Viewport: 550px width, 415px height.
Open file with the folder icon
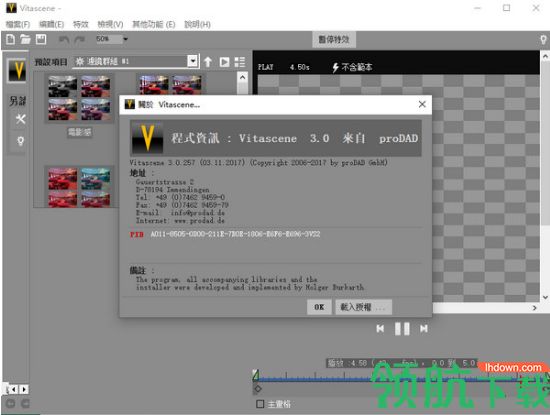pyautogui.click(x=25, y=39)
